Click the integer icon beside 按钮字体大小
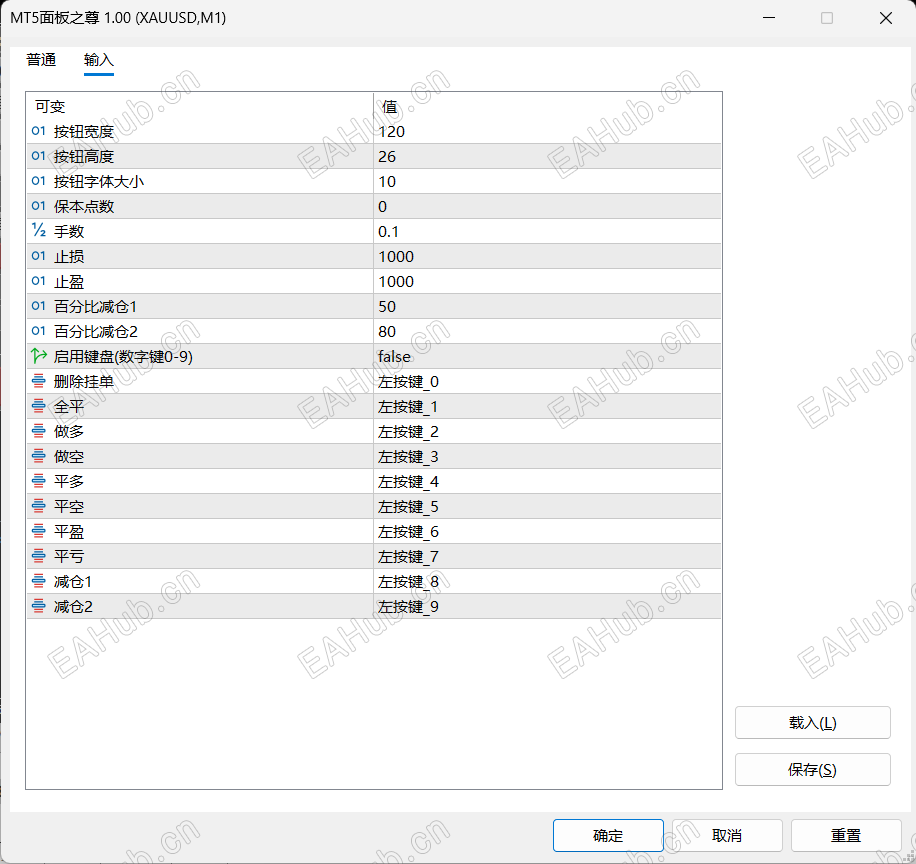 (39, 181)
